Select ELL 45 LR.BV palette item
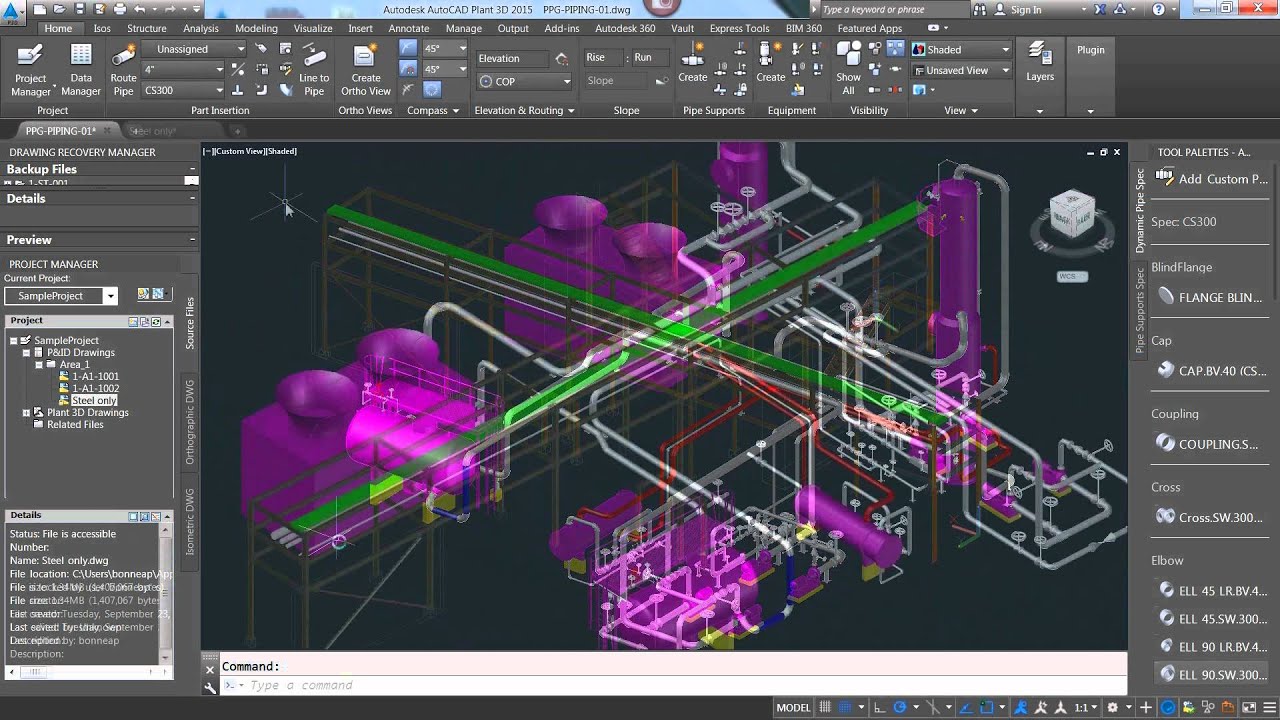Screen dimensions: 1280x720 pos(1211,590)
